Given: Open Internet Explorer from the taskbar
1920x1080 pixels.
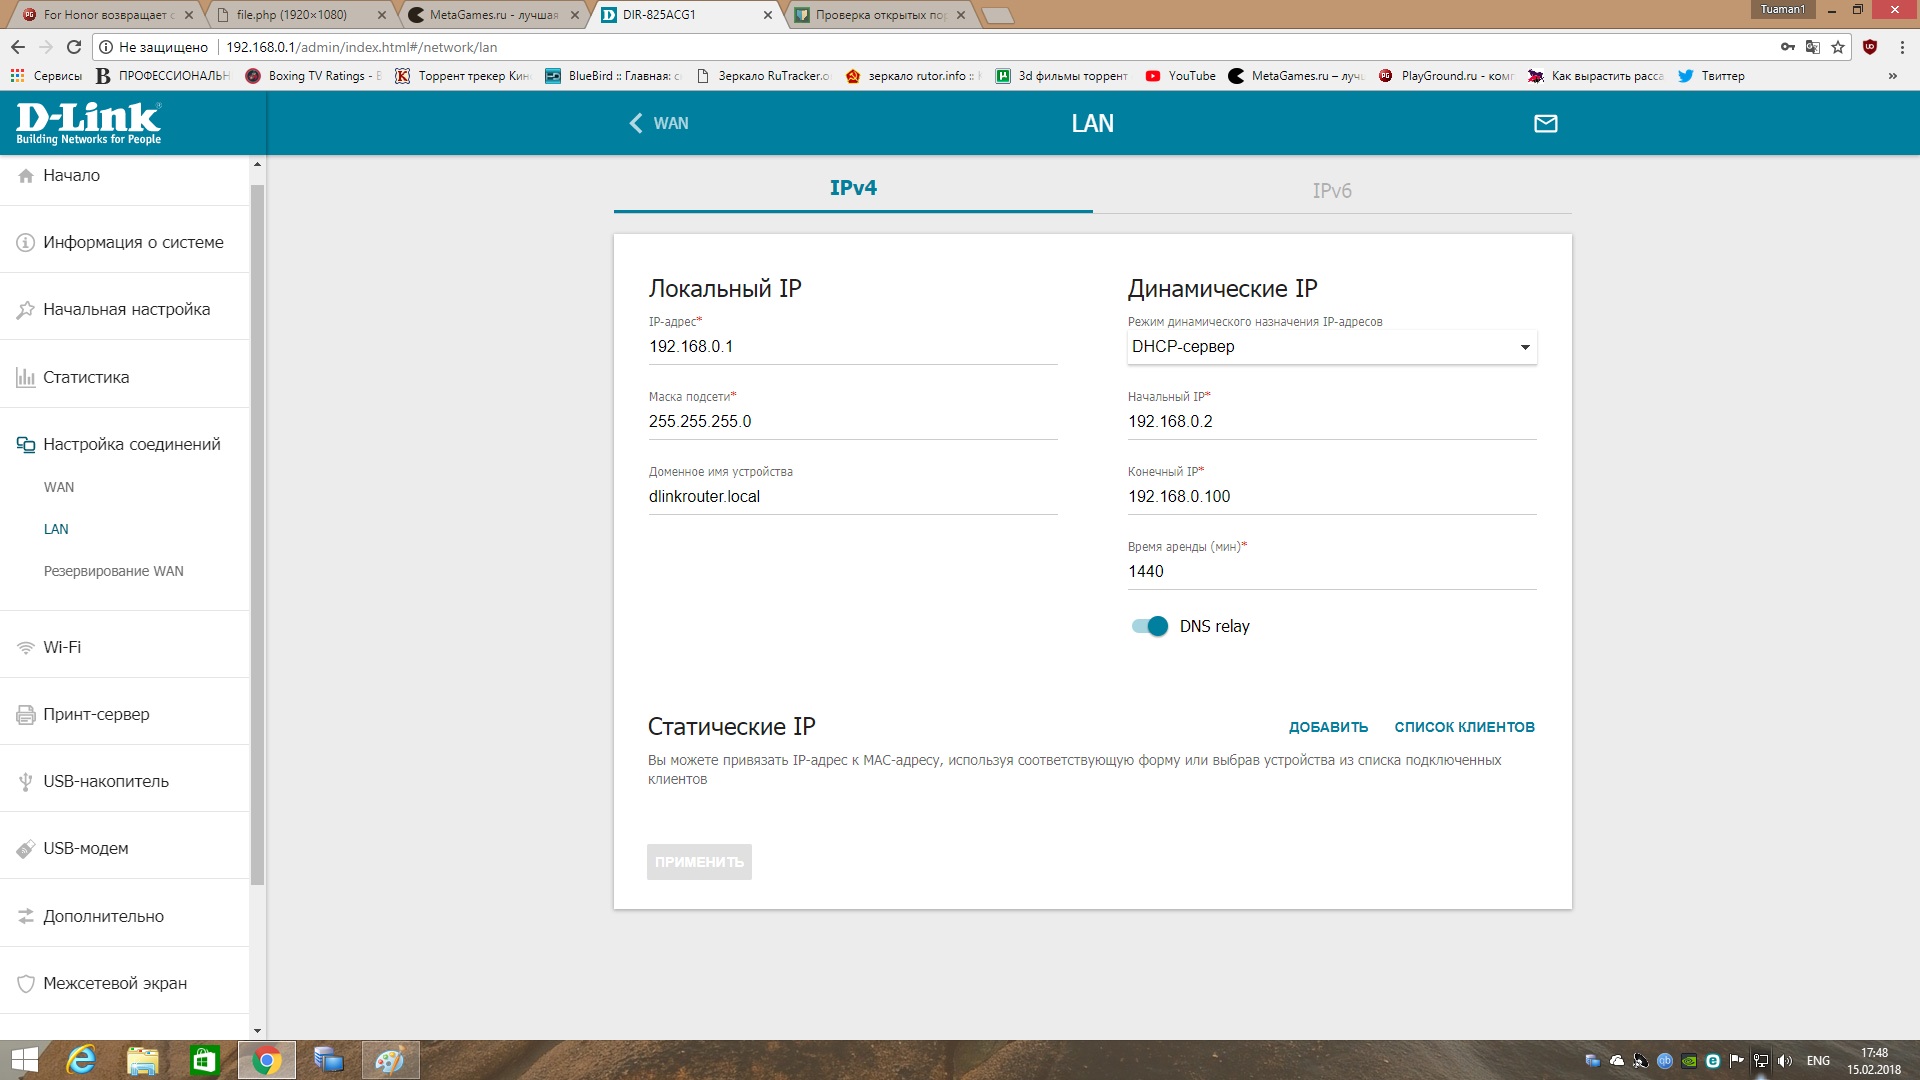Looking at the screenshot, I should 81,1060.
